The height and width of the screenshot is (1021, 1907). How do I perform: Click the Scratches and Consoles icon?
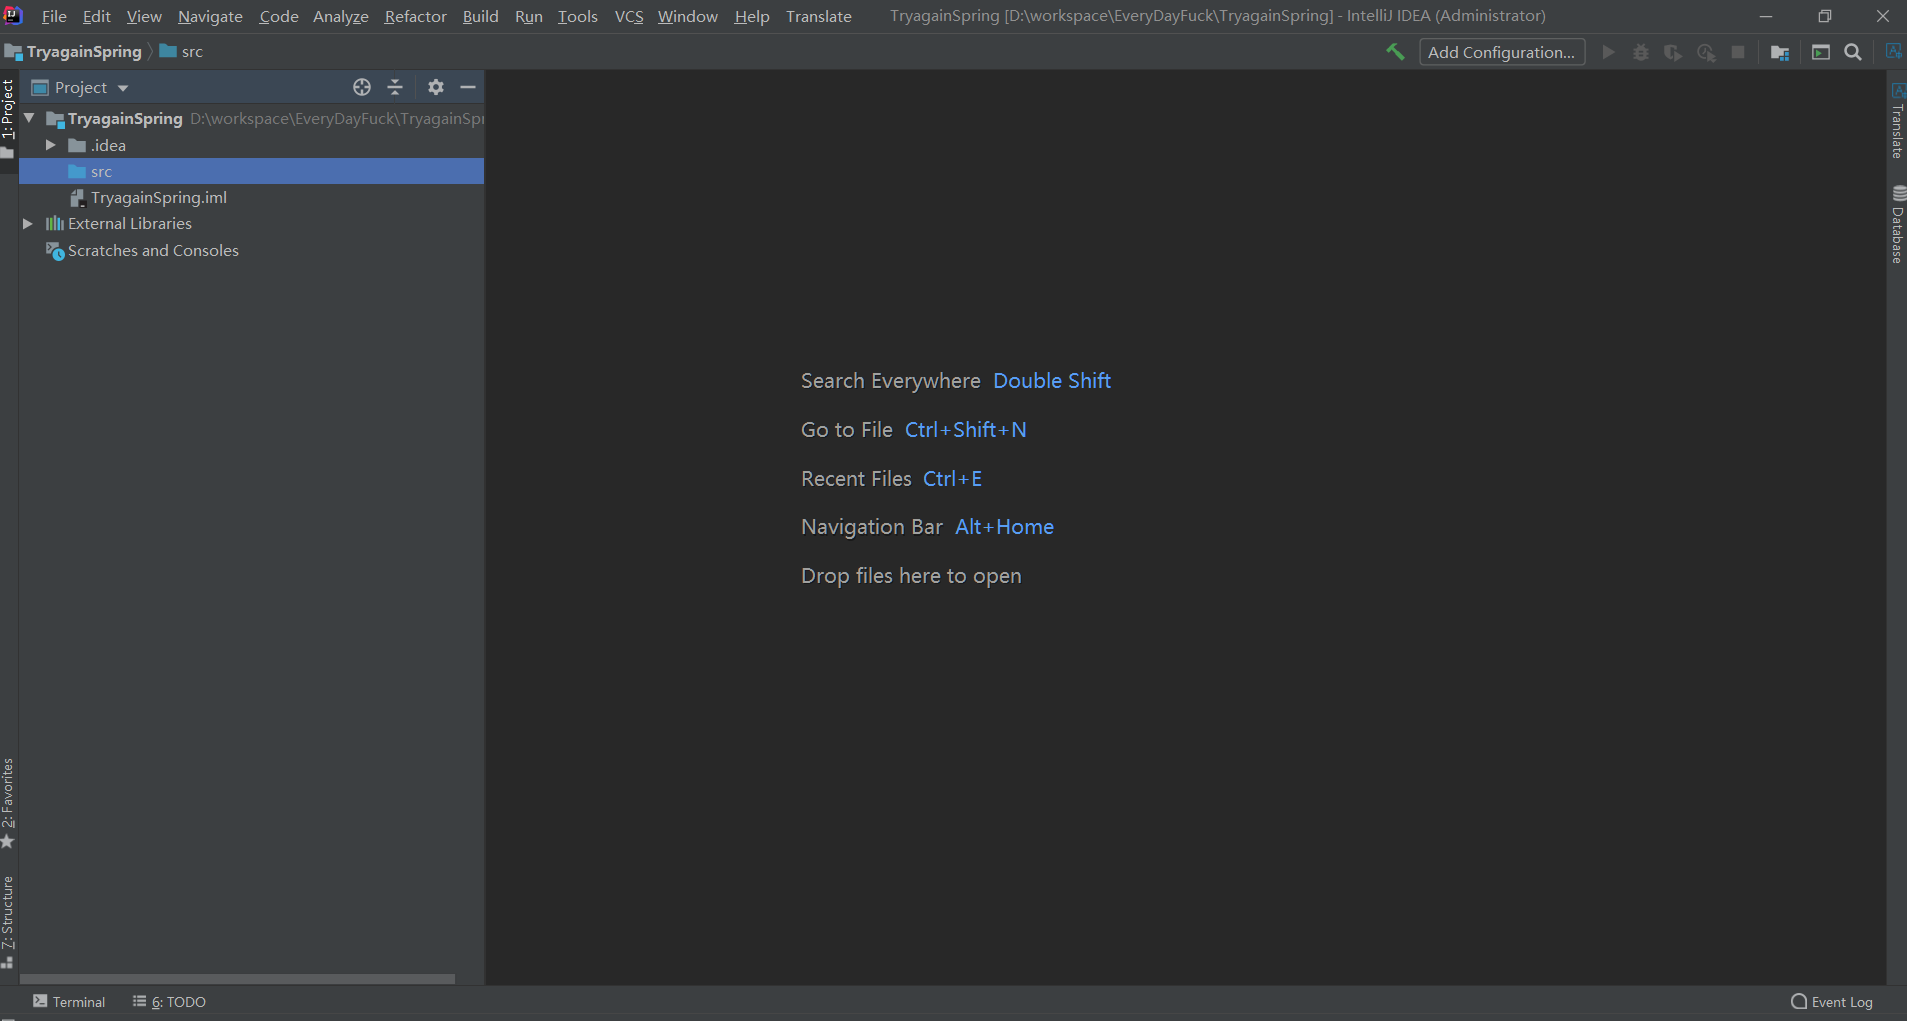click(55, 251)
